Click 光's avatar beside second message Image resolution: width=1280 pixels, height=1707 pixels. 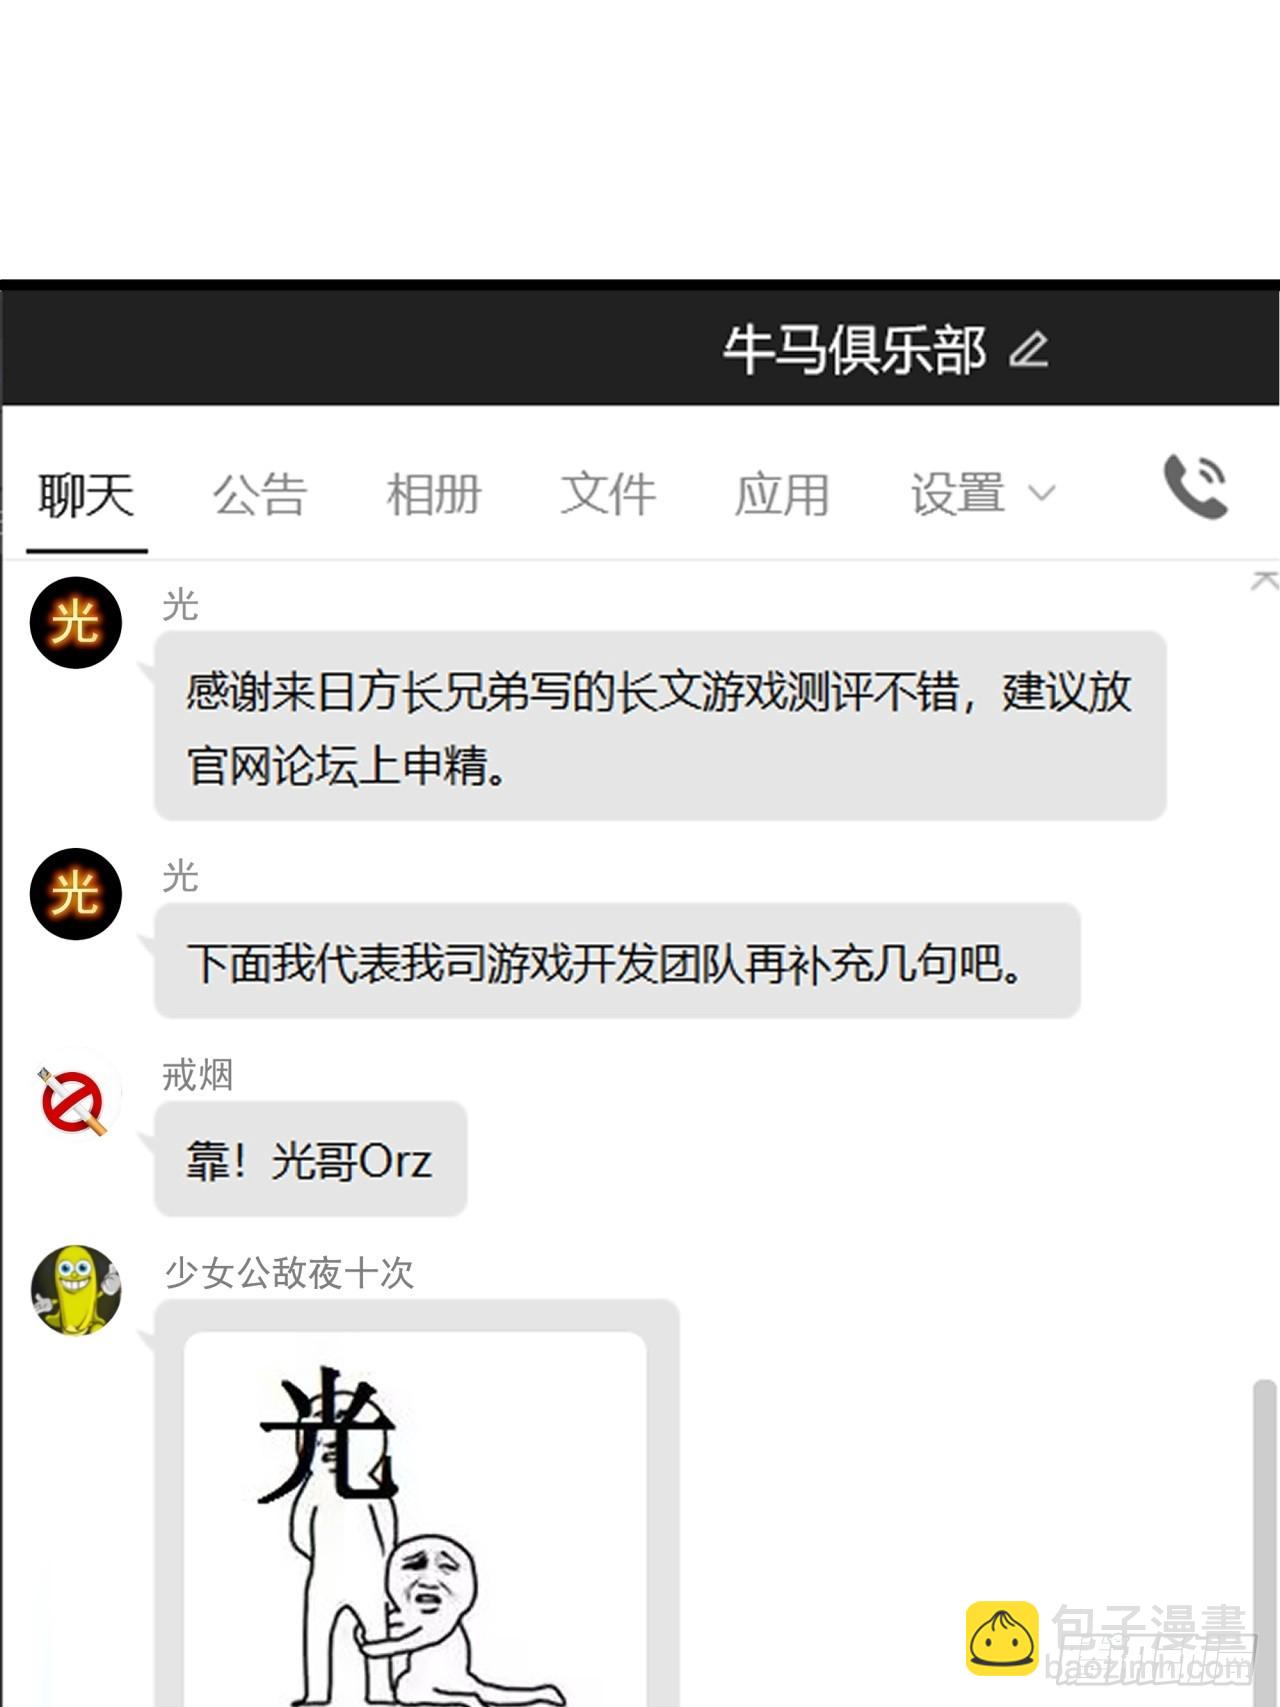pyautogui.click(x=76, y=893)
